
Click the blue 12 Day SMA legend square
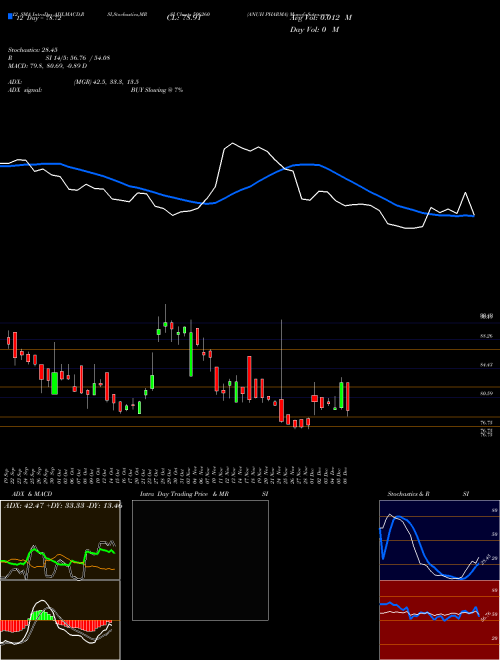[10, 17]
